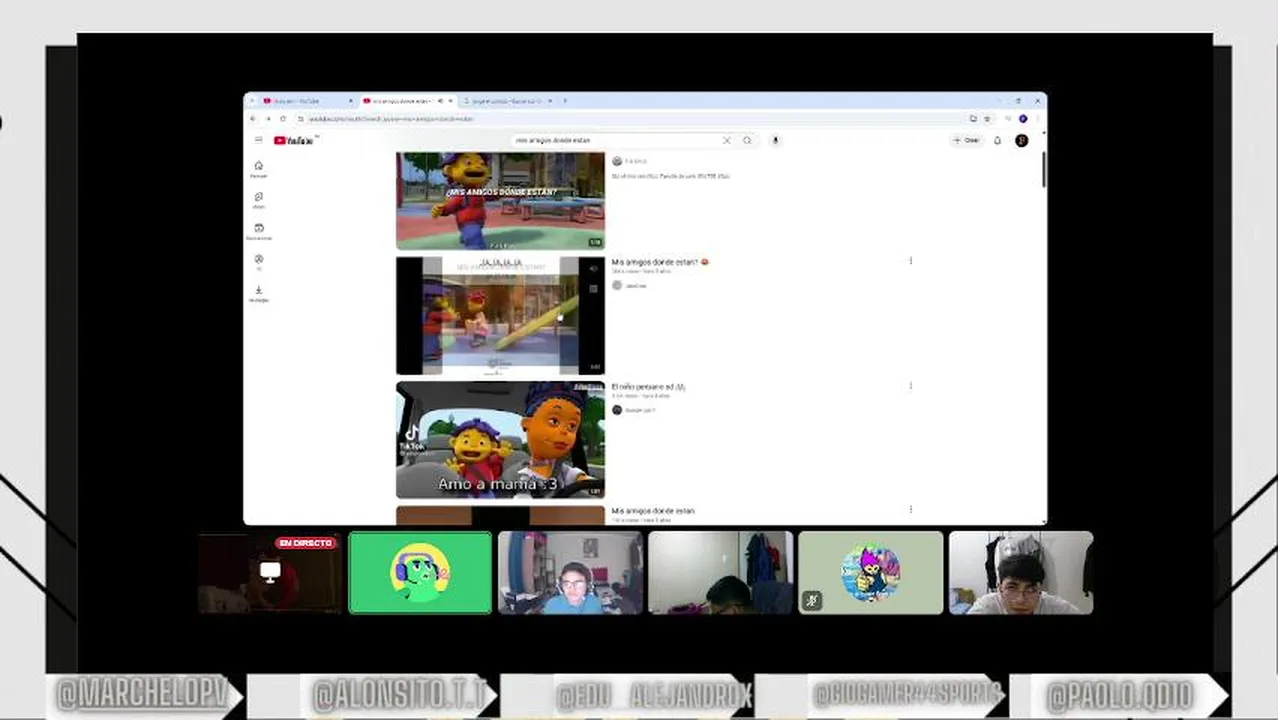
Task: Click the Crear create button
Action: (967, 141)
